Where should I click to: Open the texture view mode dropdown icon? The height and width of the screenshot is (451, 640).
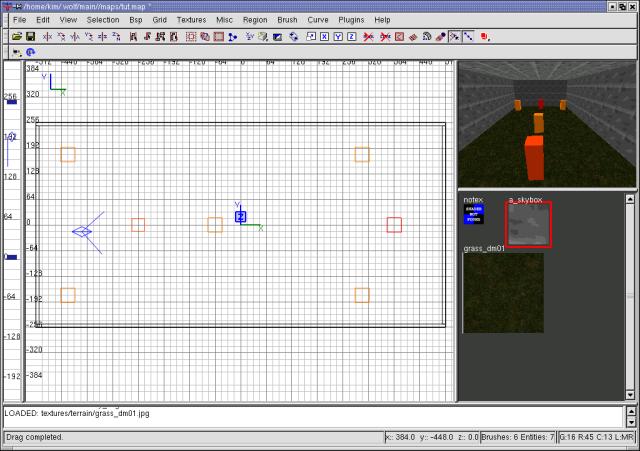(263, 37)
